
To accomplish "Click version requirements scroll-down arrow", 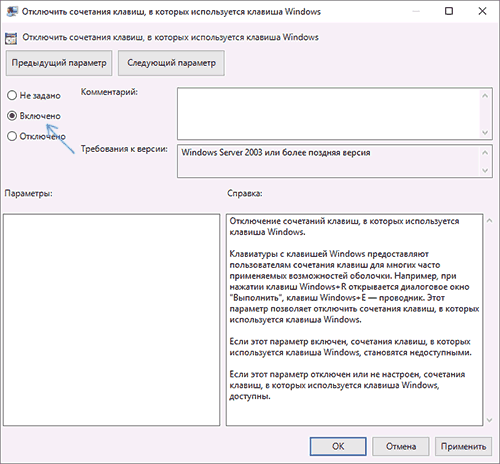I will click(485, 170).
